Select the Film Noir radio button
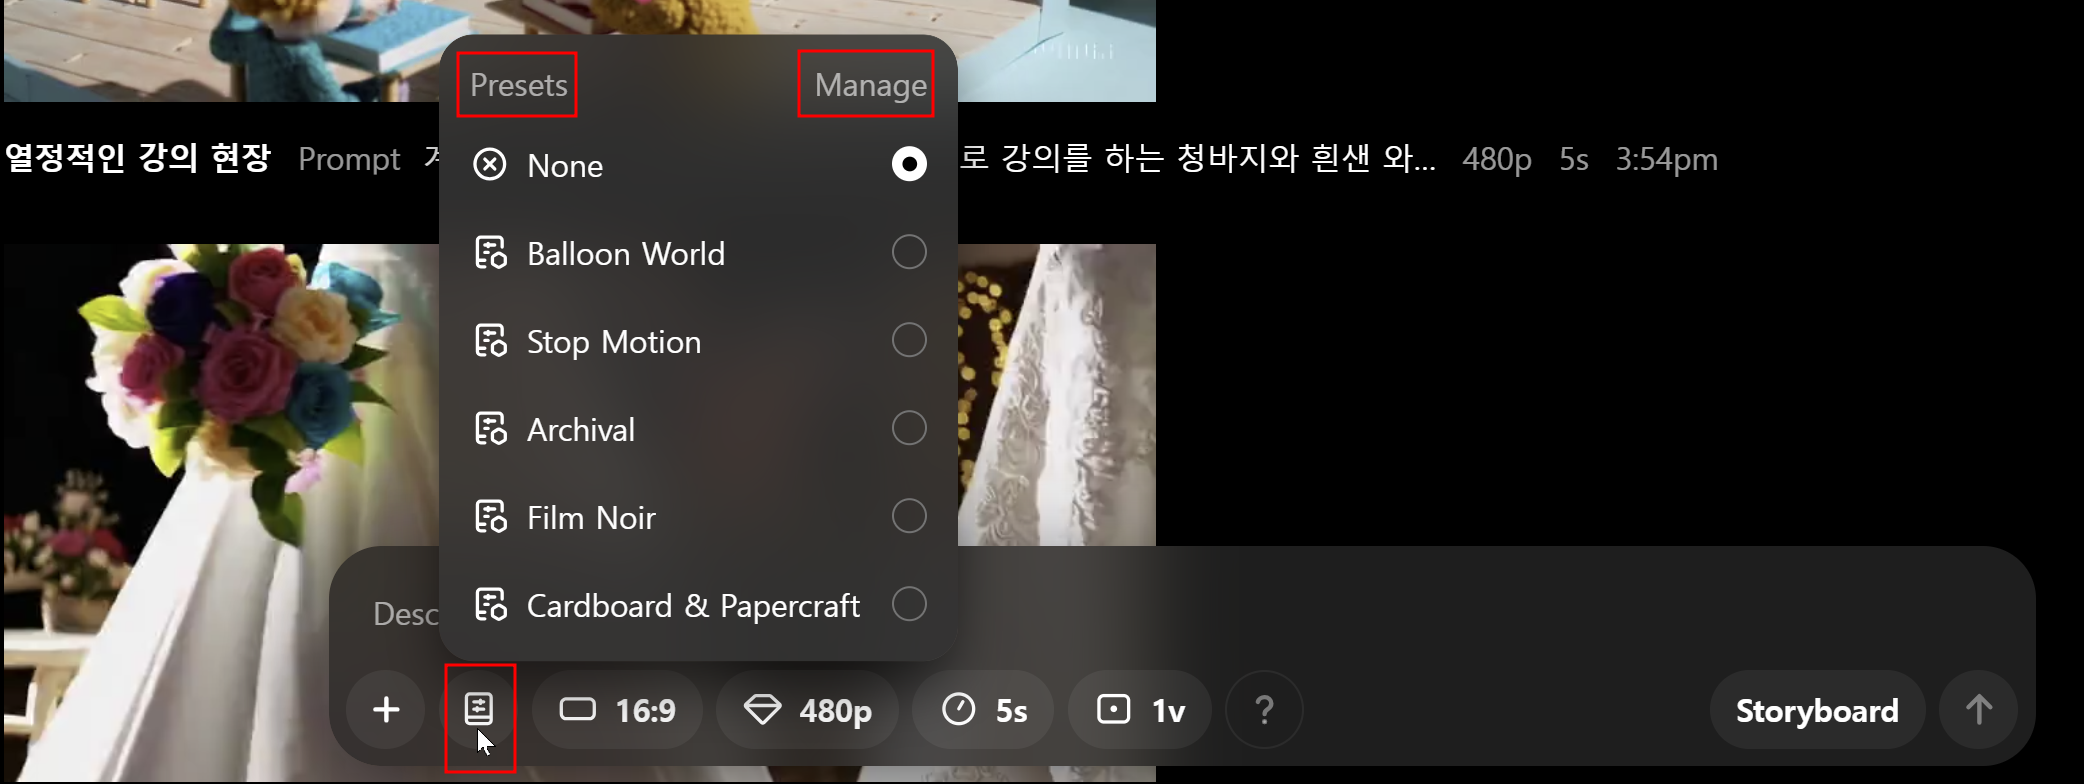 click(x=909, y=516)
